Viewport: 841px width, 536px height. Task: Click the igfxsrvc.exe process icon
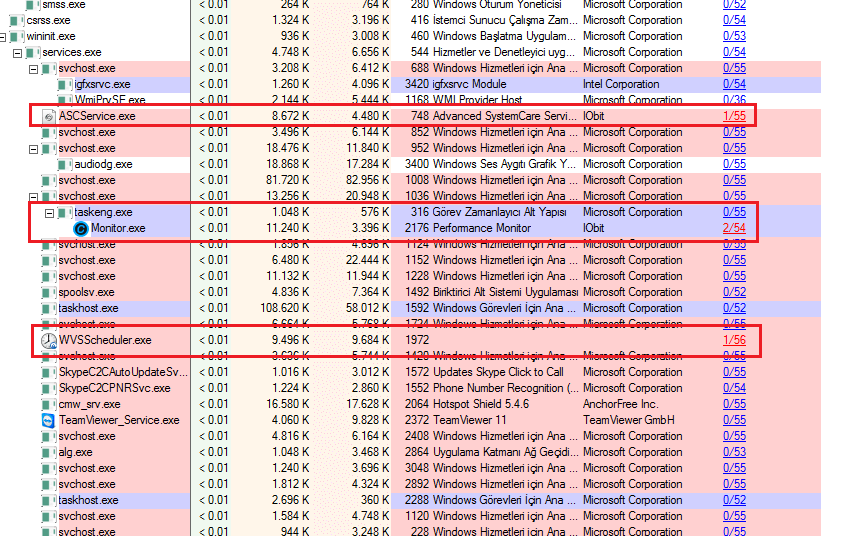tap(65, 84)
